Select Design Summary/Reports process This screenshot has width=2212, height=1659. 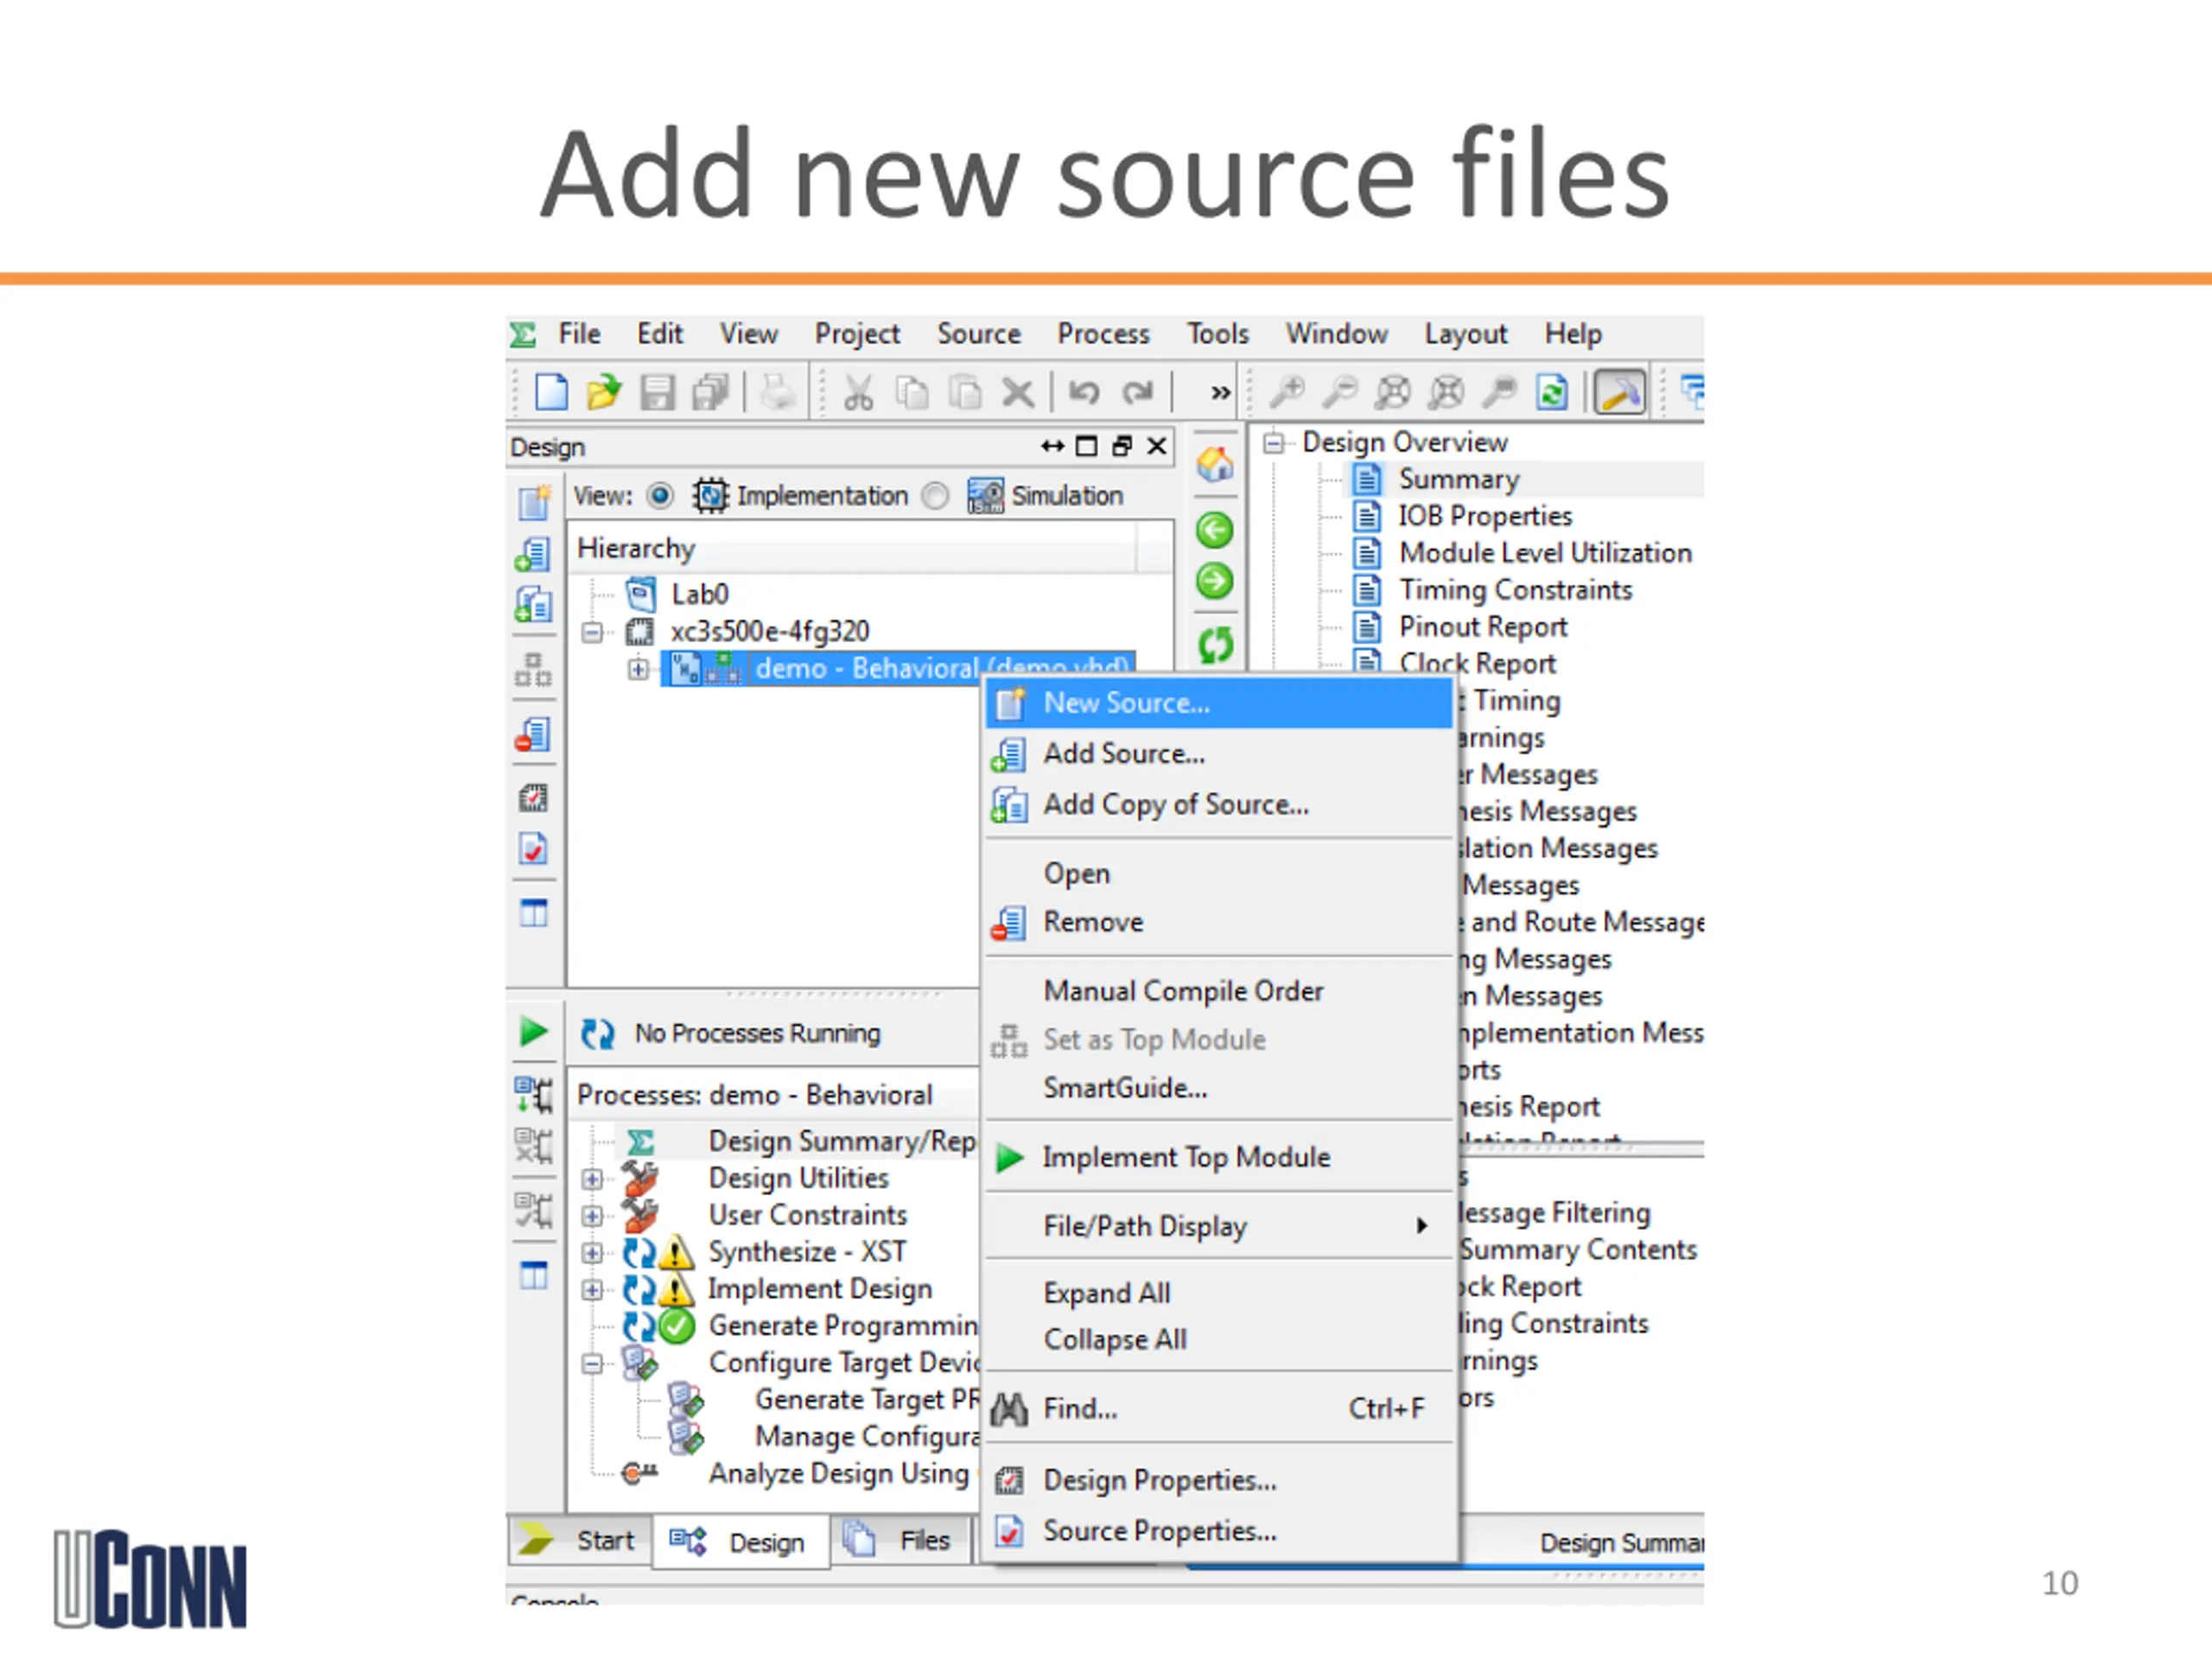tap(842, 1142)
